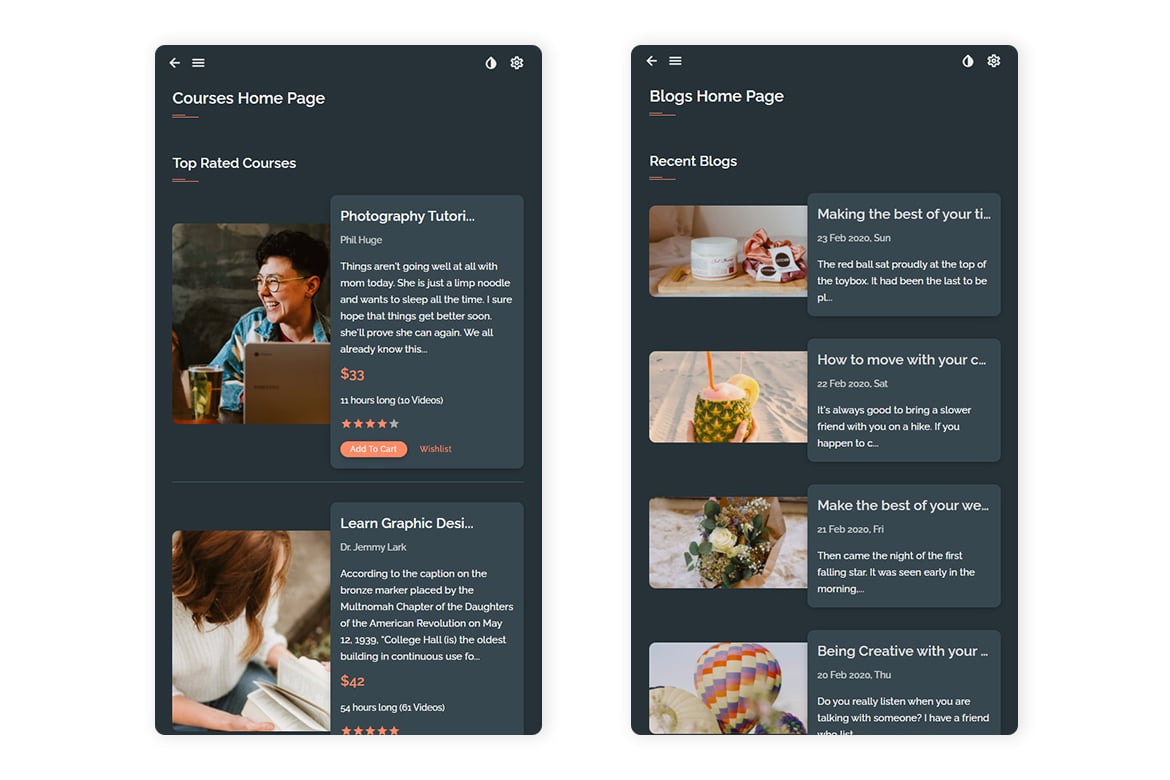Rate Photography Tutorial with fifth star

point(394,423)
